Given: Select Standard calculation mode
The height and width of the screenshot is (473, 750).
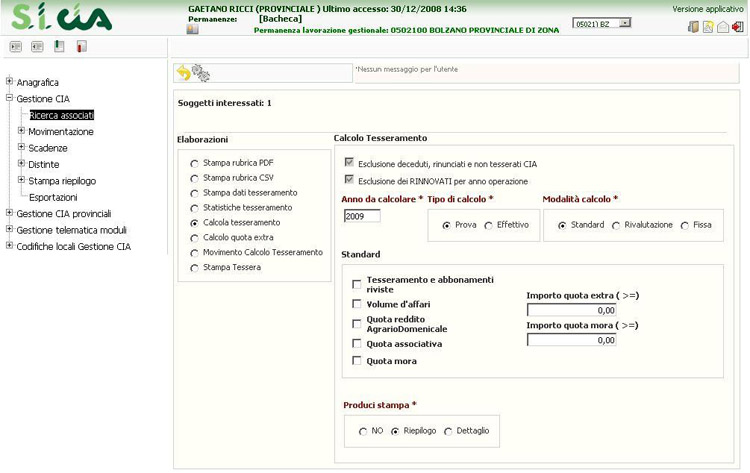Looking at the screenshot, I should pyautogui.click(x=562, y=225).
